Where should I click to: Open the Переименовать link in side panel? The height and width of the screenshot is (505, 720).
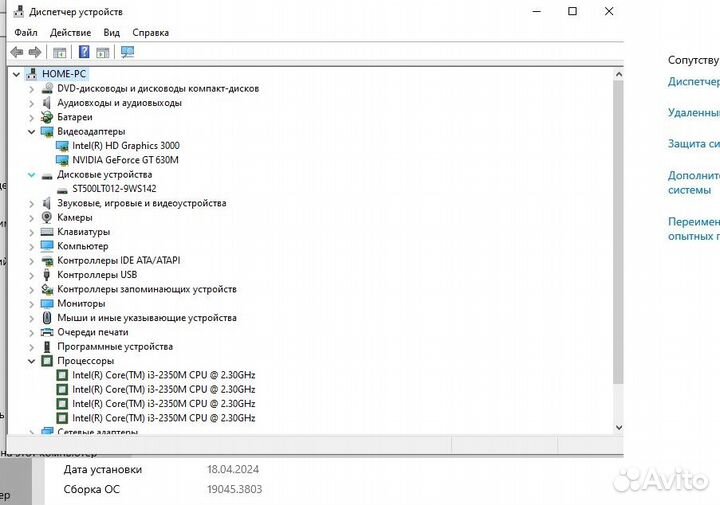tap(694, 229)
